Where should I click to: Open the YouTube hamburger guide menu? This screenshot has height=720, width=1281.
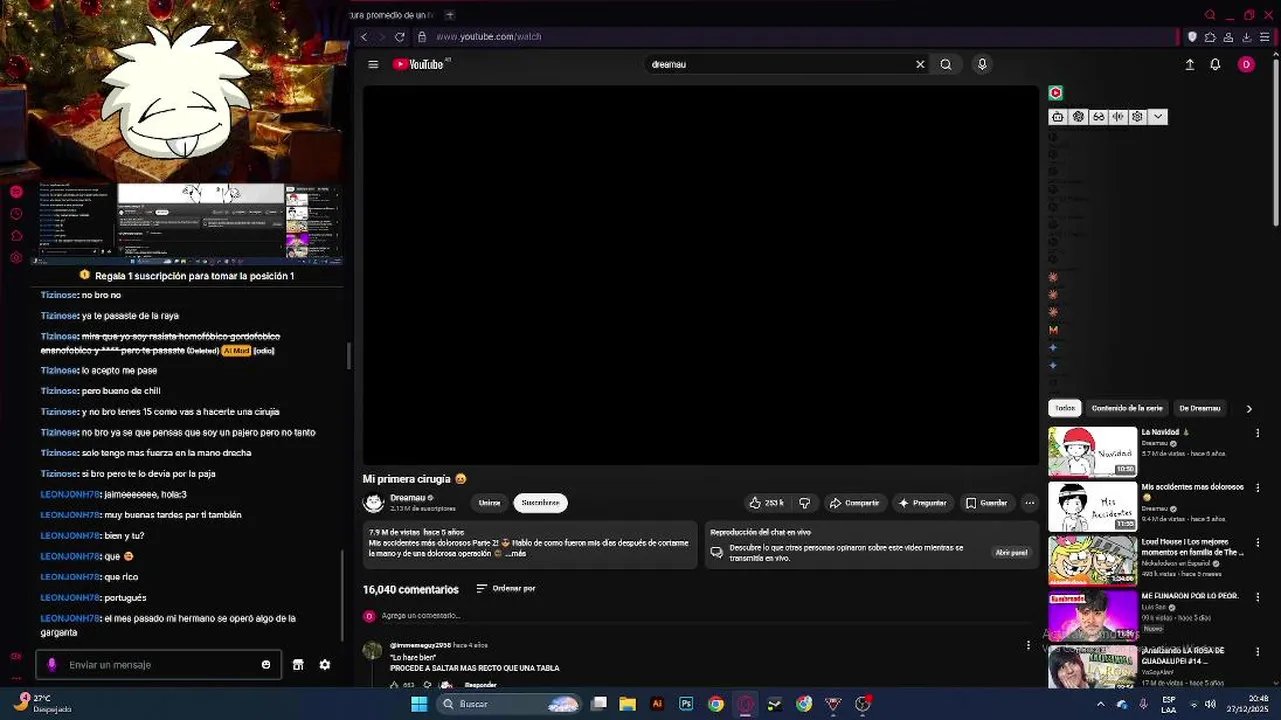click(373, 64)
